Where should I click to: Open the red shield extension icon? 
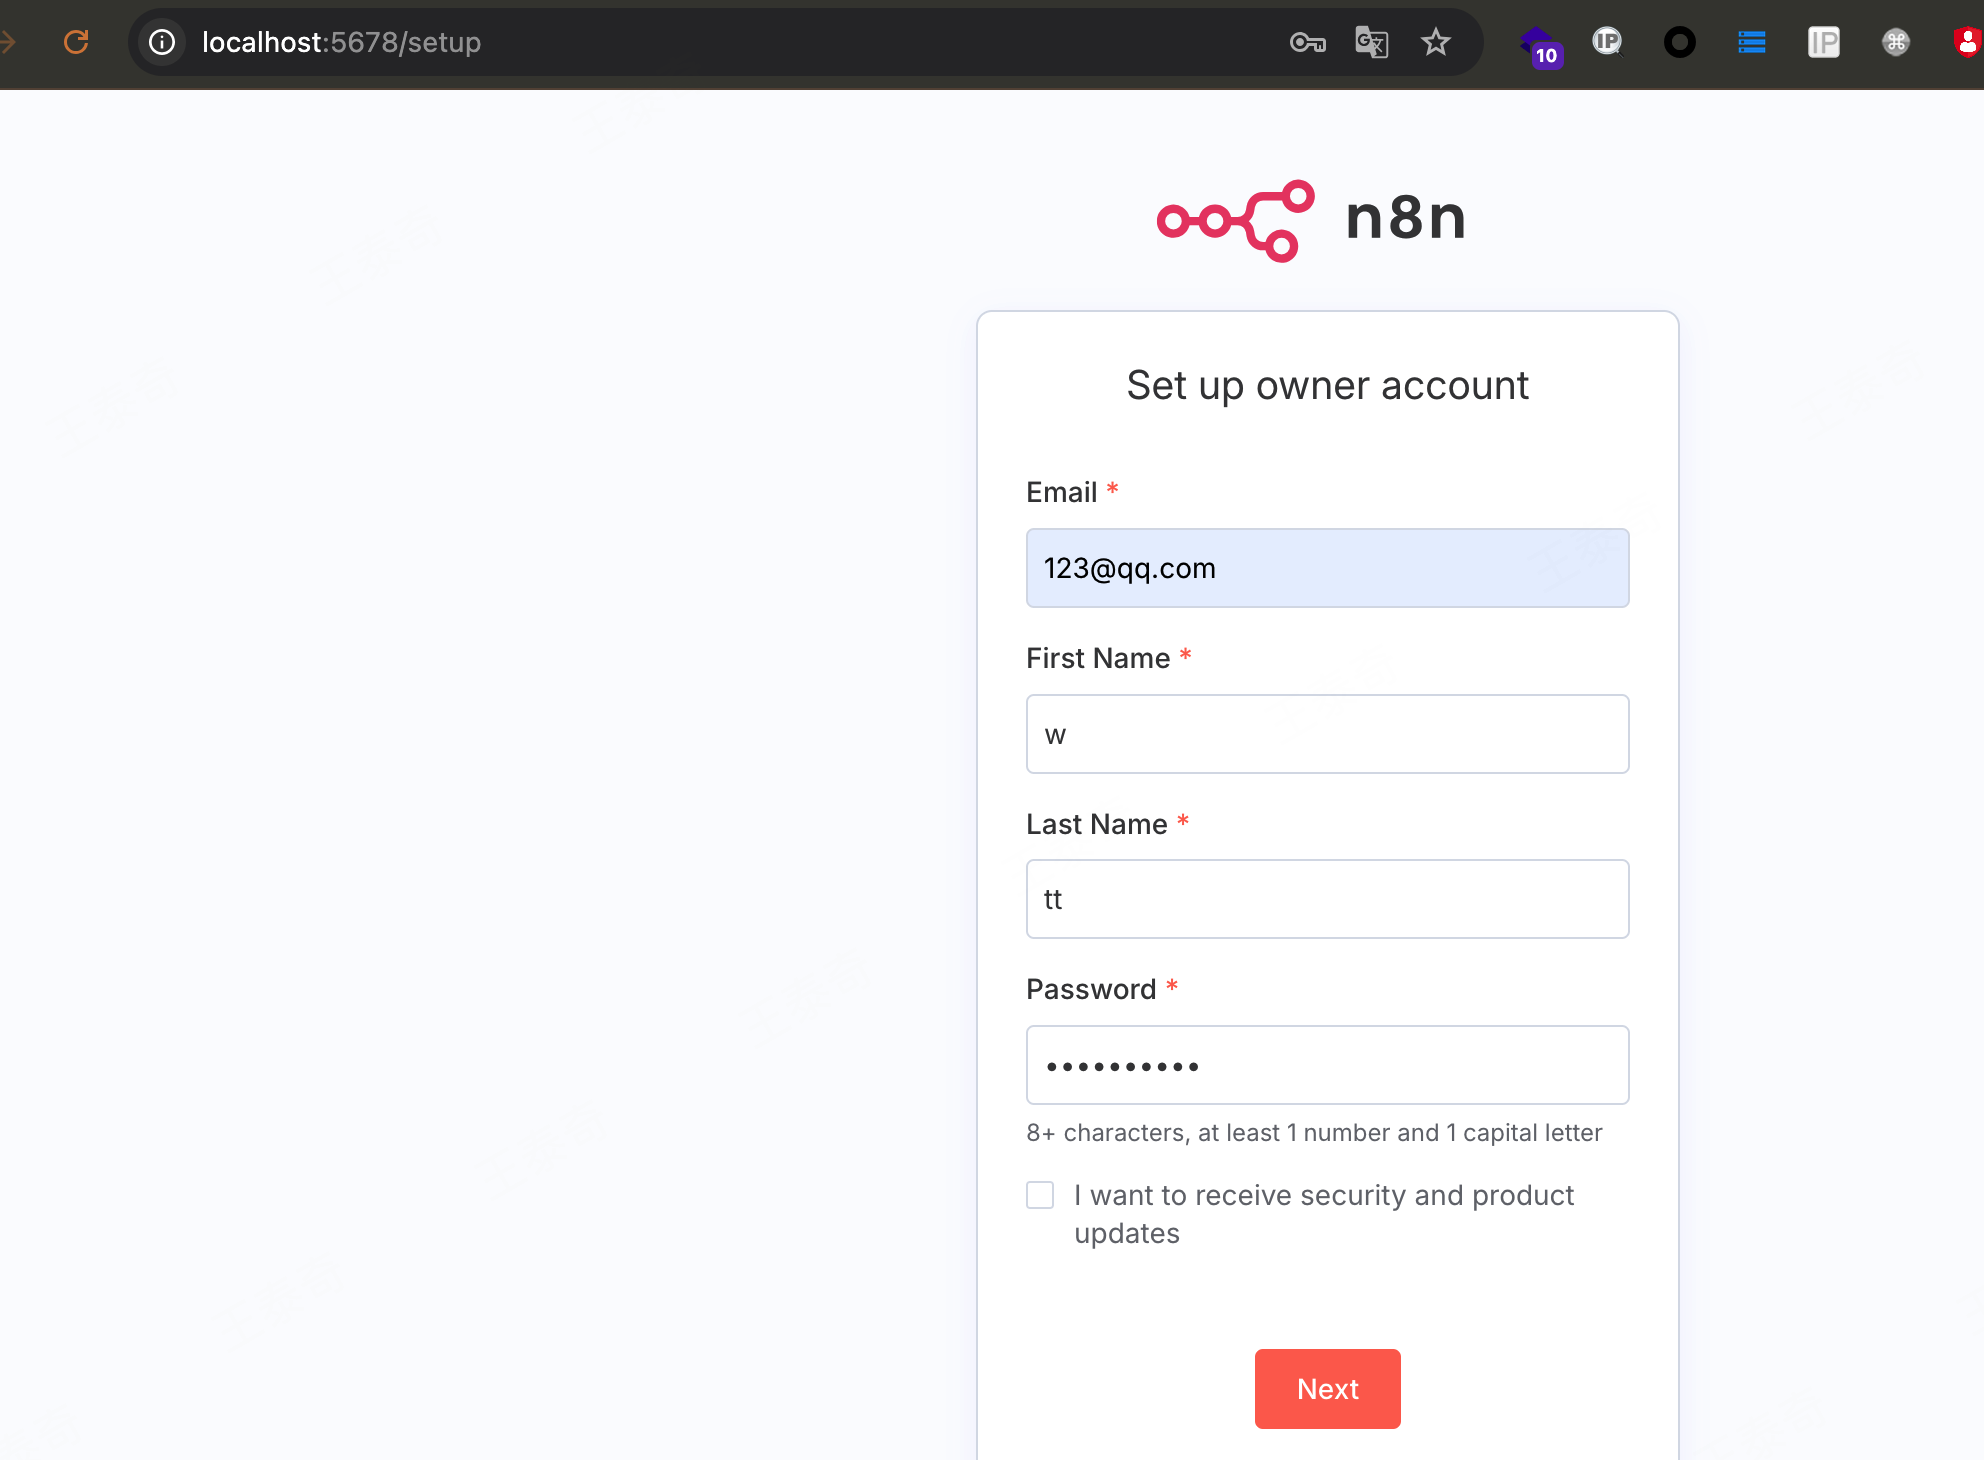(1966, 42)
